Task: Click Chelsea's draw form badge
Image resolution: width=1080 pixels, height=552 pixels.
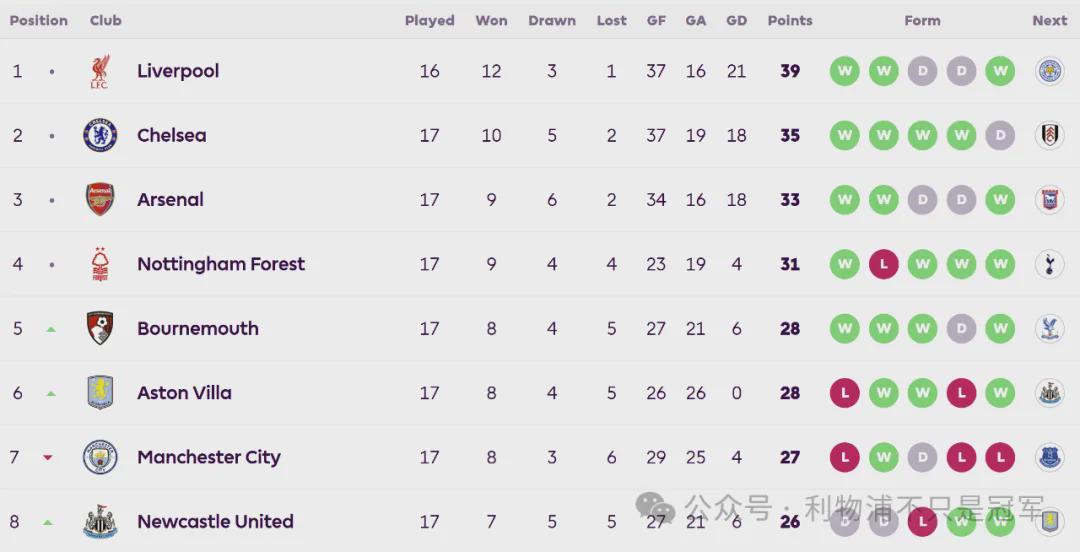Action: click(x=1000, y=136)
